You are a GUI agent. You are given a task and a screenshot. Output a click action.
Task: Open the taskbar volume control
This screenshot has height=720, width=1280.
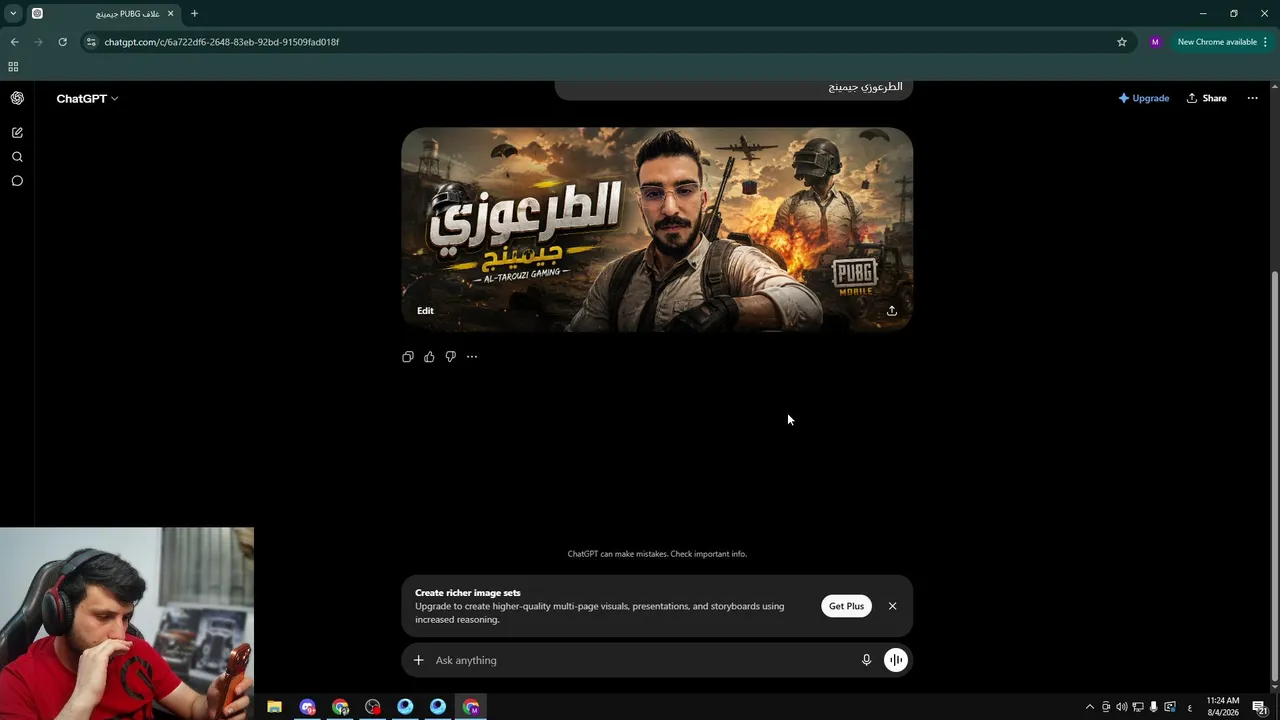pyautogui.click(x=1121, y=707)
